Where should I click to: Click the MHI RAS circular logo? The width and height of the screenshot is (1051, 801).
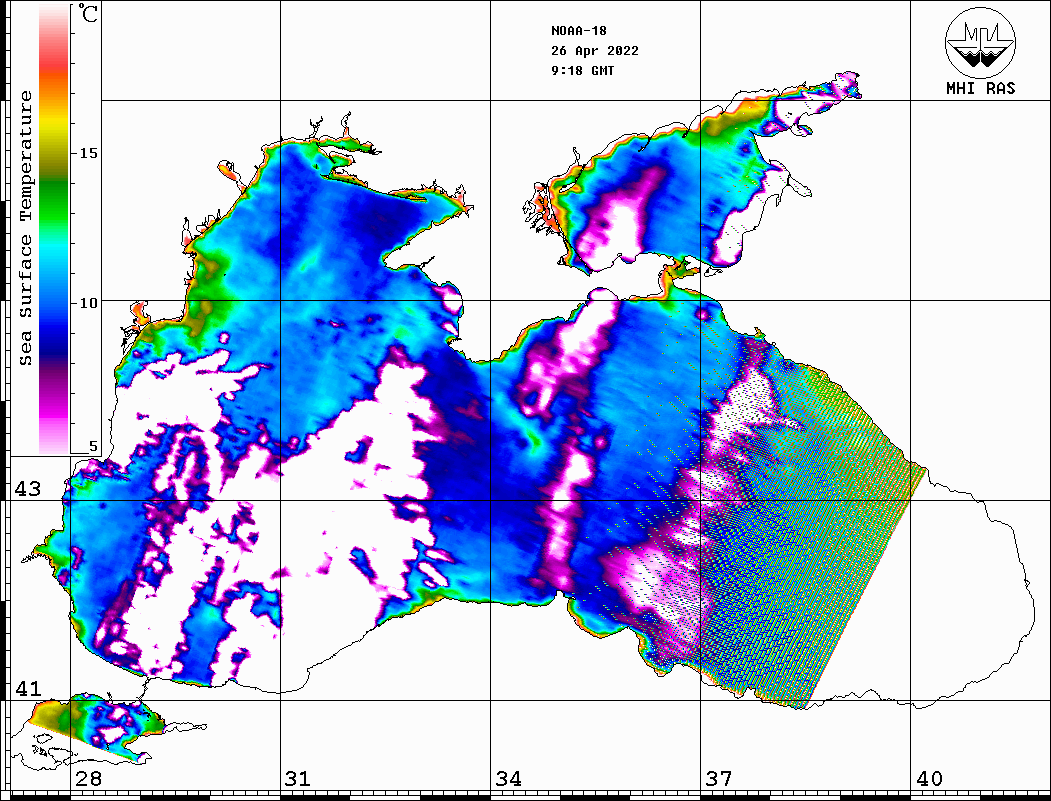click(981, 42)
